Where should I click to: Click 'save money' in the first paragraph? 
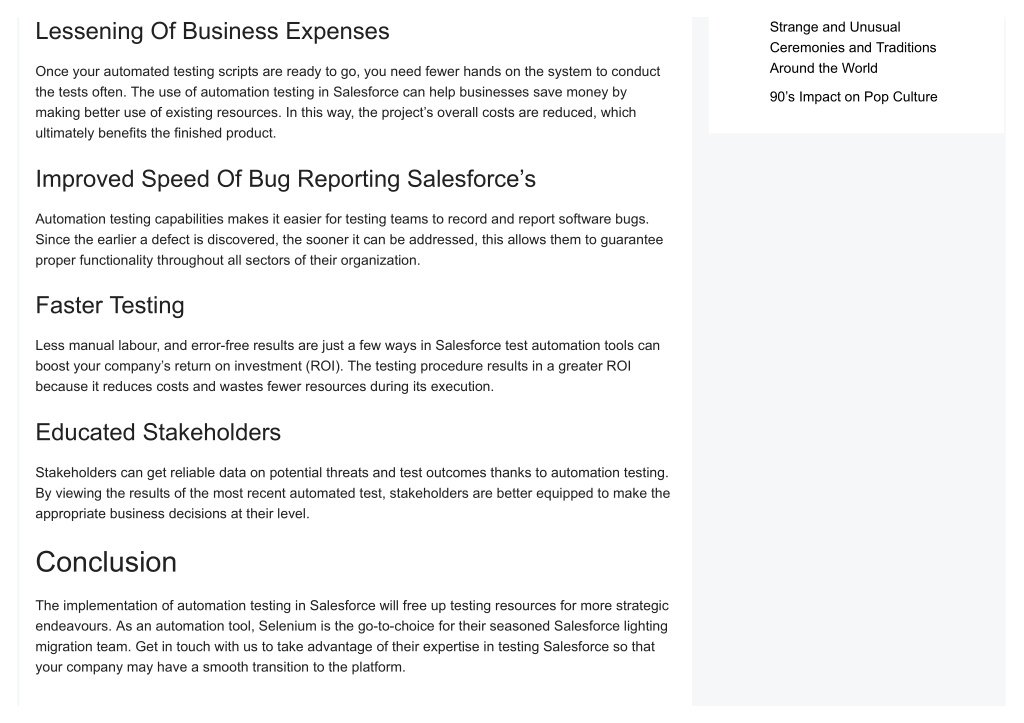tap(571, 92)
